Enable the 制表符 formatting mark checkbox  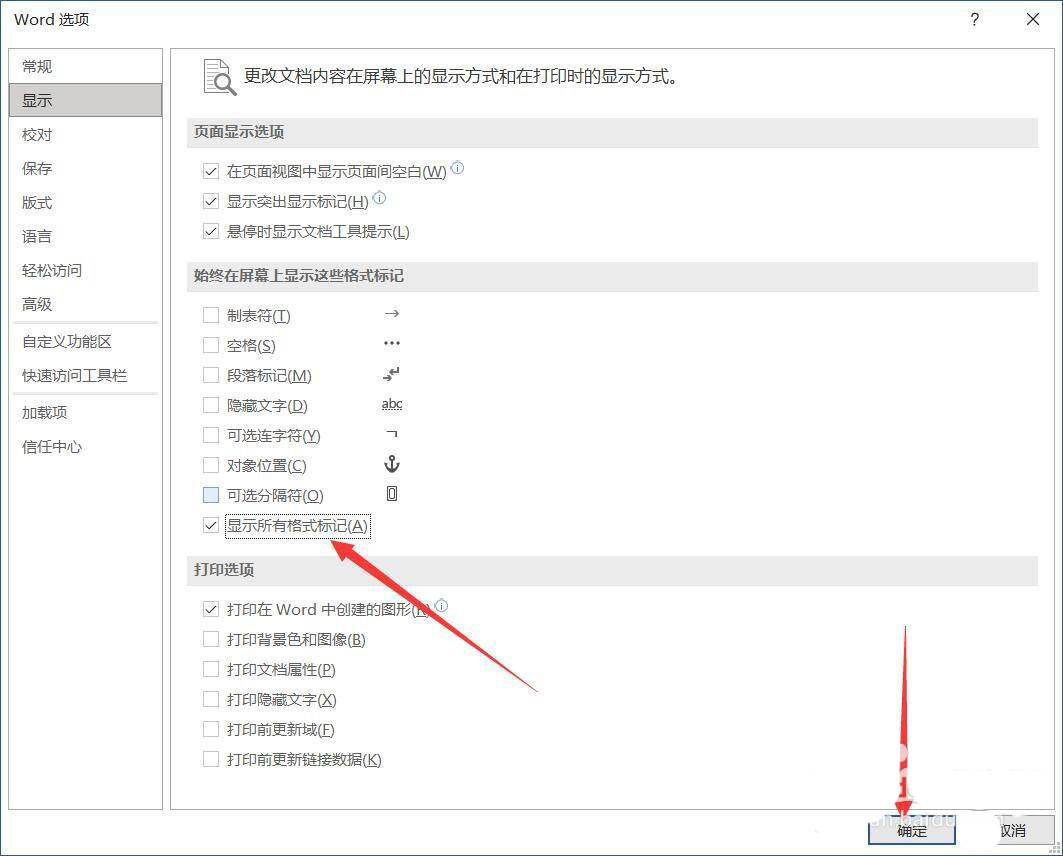pos(210,313)
